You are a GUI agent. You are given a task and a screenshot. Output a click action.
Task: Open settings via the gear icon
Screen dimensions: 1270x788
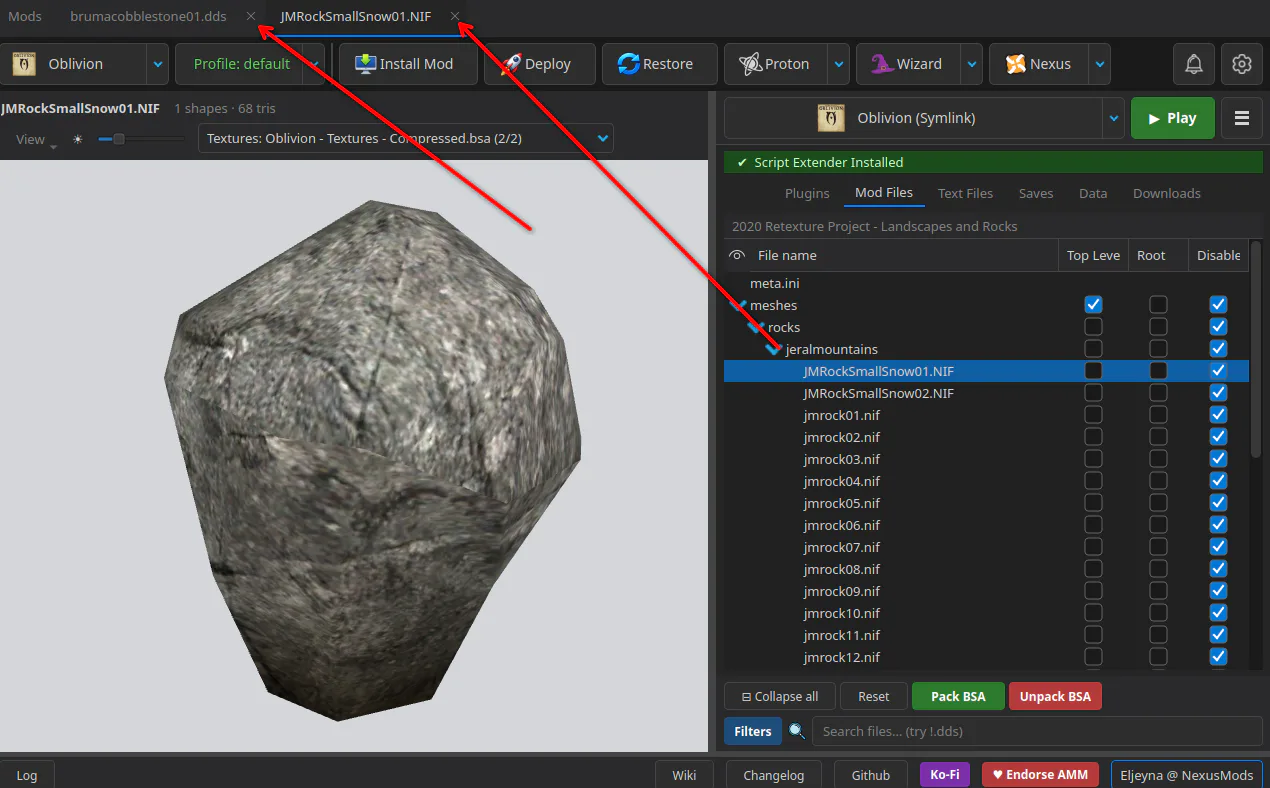[x=1242, y=64]
